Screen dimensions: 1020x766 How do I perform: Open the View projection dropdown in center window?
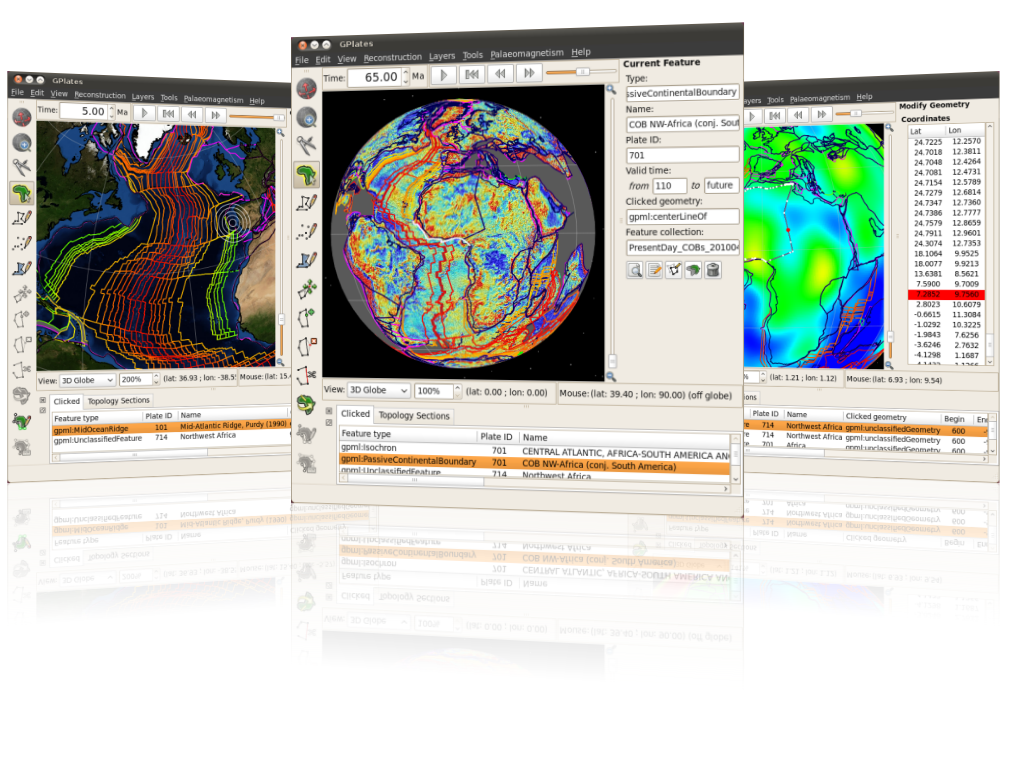pyautogui.click(x=379, y=390)
